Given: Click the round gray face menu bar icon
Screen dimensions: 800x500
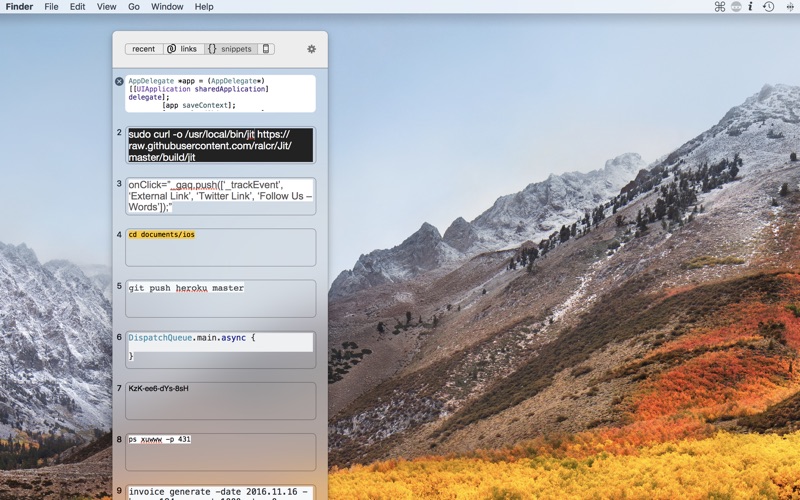Looking at the screenshot, I should (x=736, y=7).
